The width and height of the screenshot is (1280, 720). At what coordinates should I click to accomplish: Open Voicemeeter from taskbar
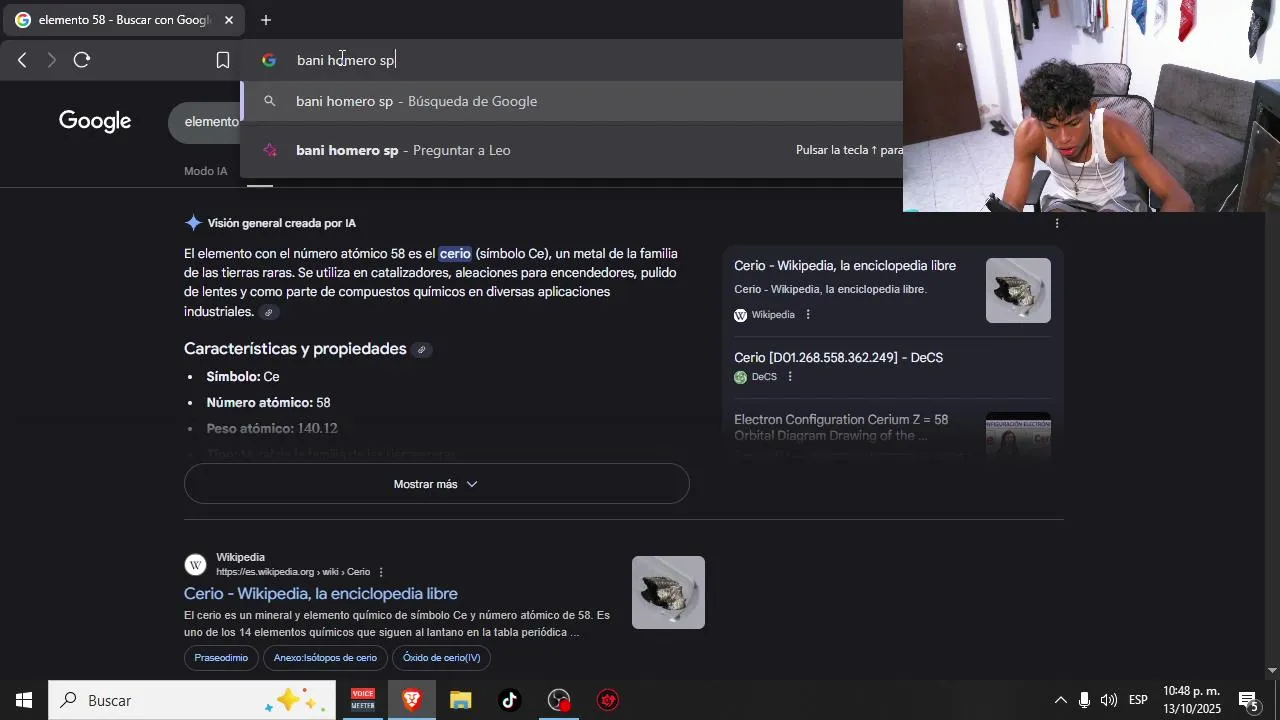tap(362, 700)
